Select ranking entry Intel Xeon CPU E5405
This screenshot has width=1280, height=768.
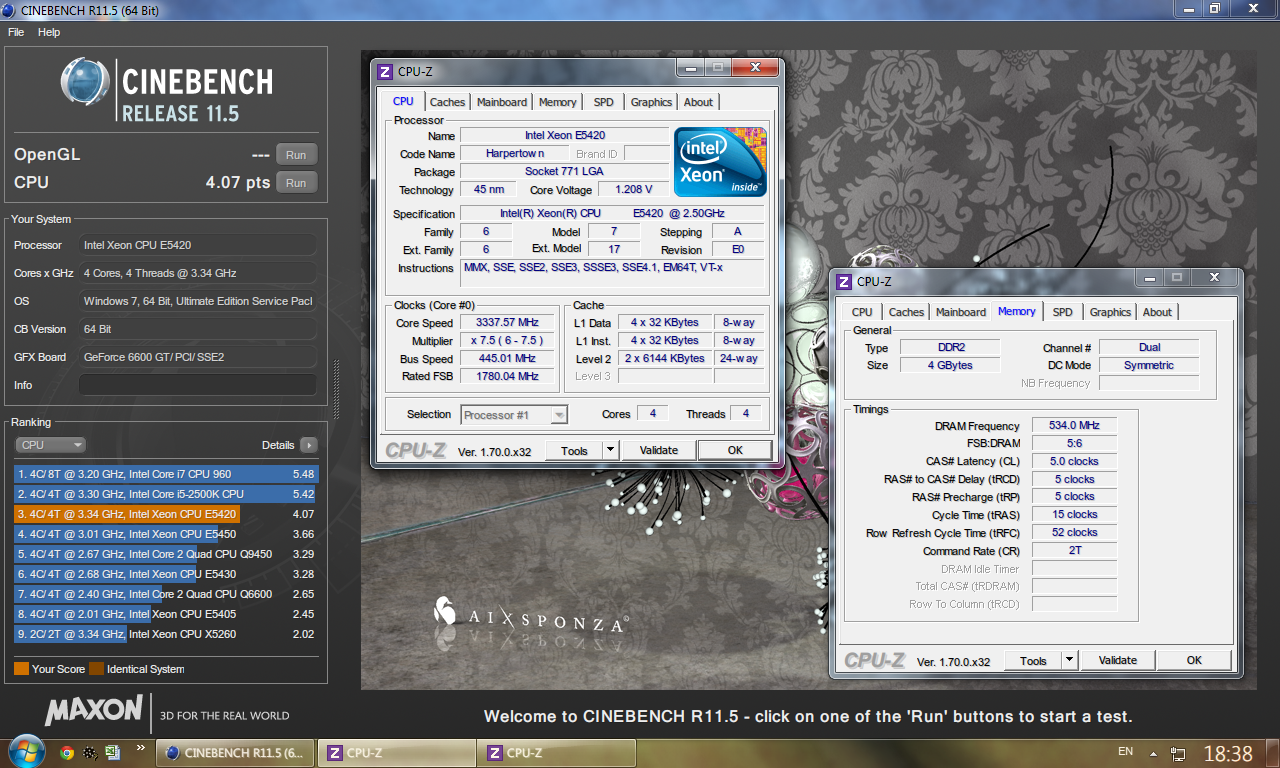pyautogui.click(x=165, y=614)
